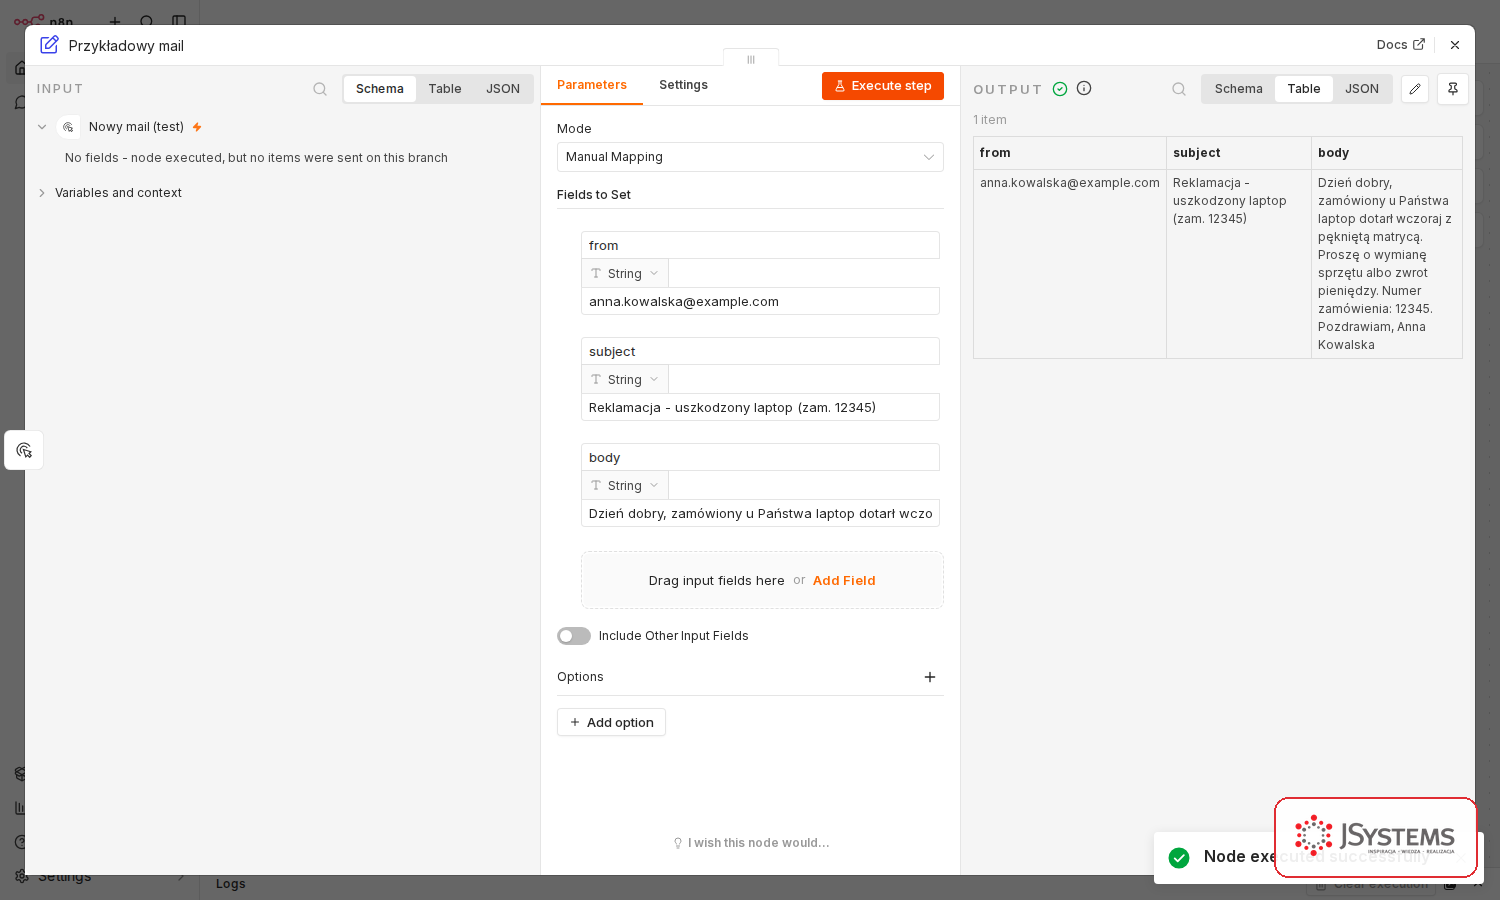1500x900 pixels.
Task: Open the Parameters tab
Action: [592, 85]
